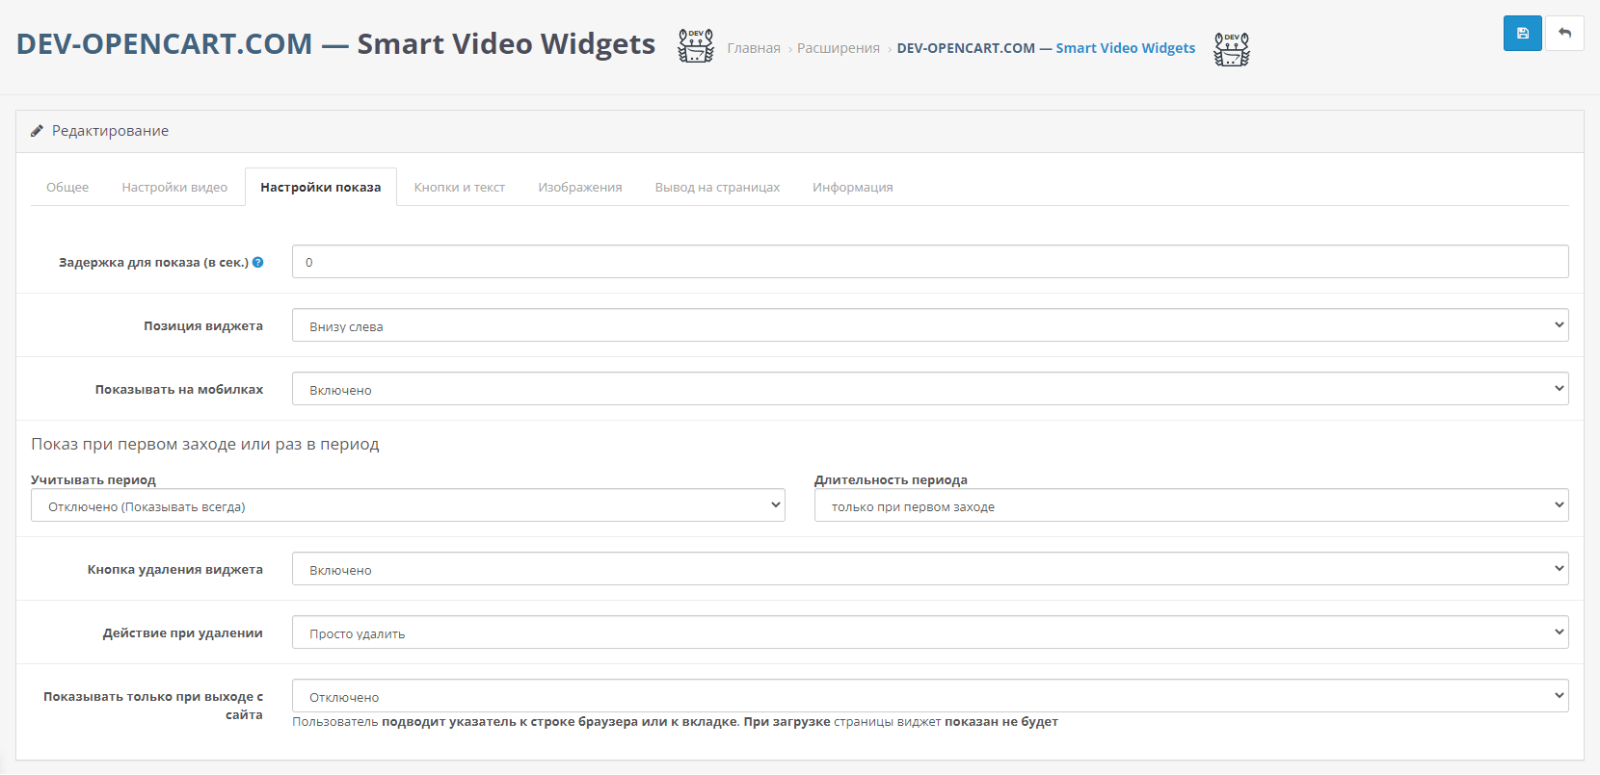Viewport: 1600px width, 775px height.
Task: Open the Общее tab
Action: point(67,187)
